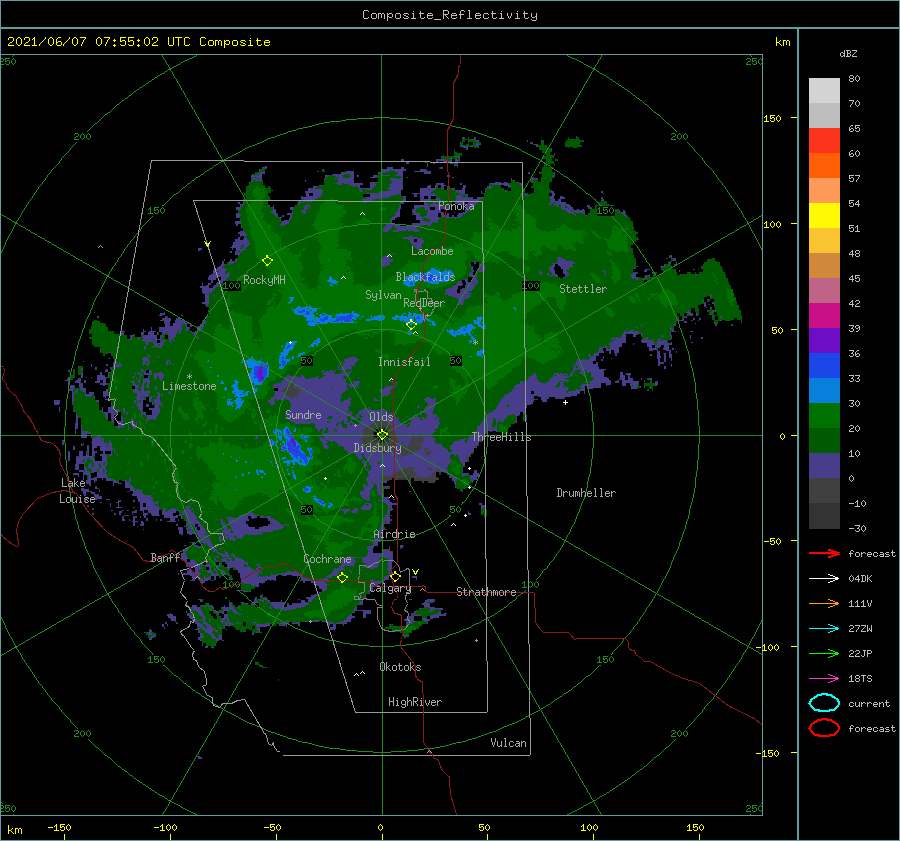Click the Olds city label
900x841 pixels.
coord(381,417)
